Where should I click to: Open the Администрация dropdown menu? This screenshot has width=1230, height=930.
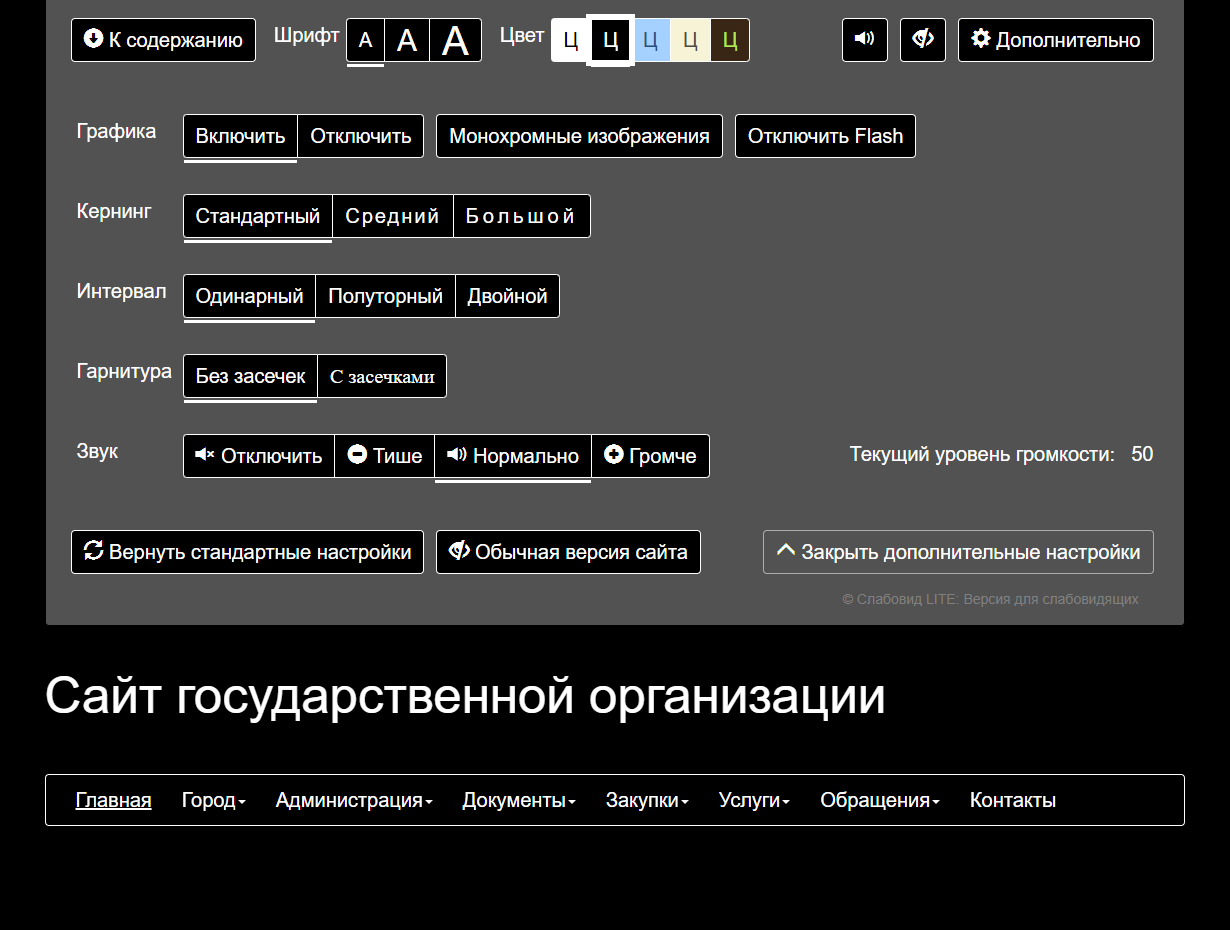(x=354, y=800)
